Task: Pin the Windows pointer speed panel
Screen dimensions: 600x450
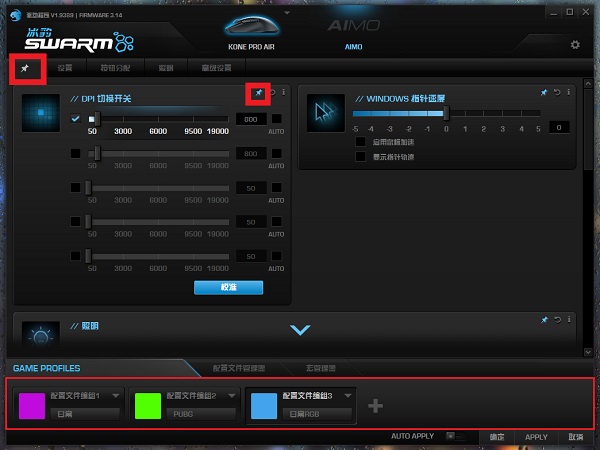Action: click(544, 92)
